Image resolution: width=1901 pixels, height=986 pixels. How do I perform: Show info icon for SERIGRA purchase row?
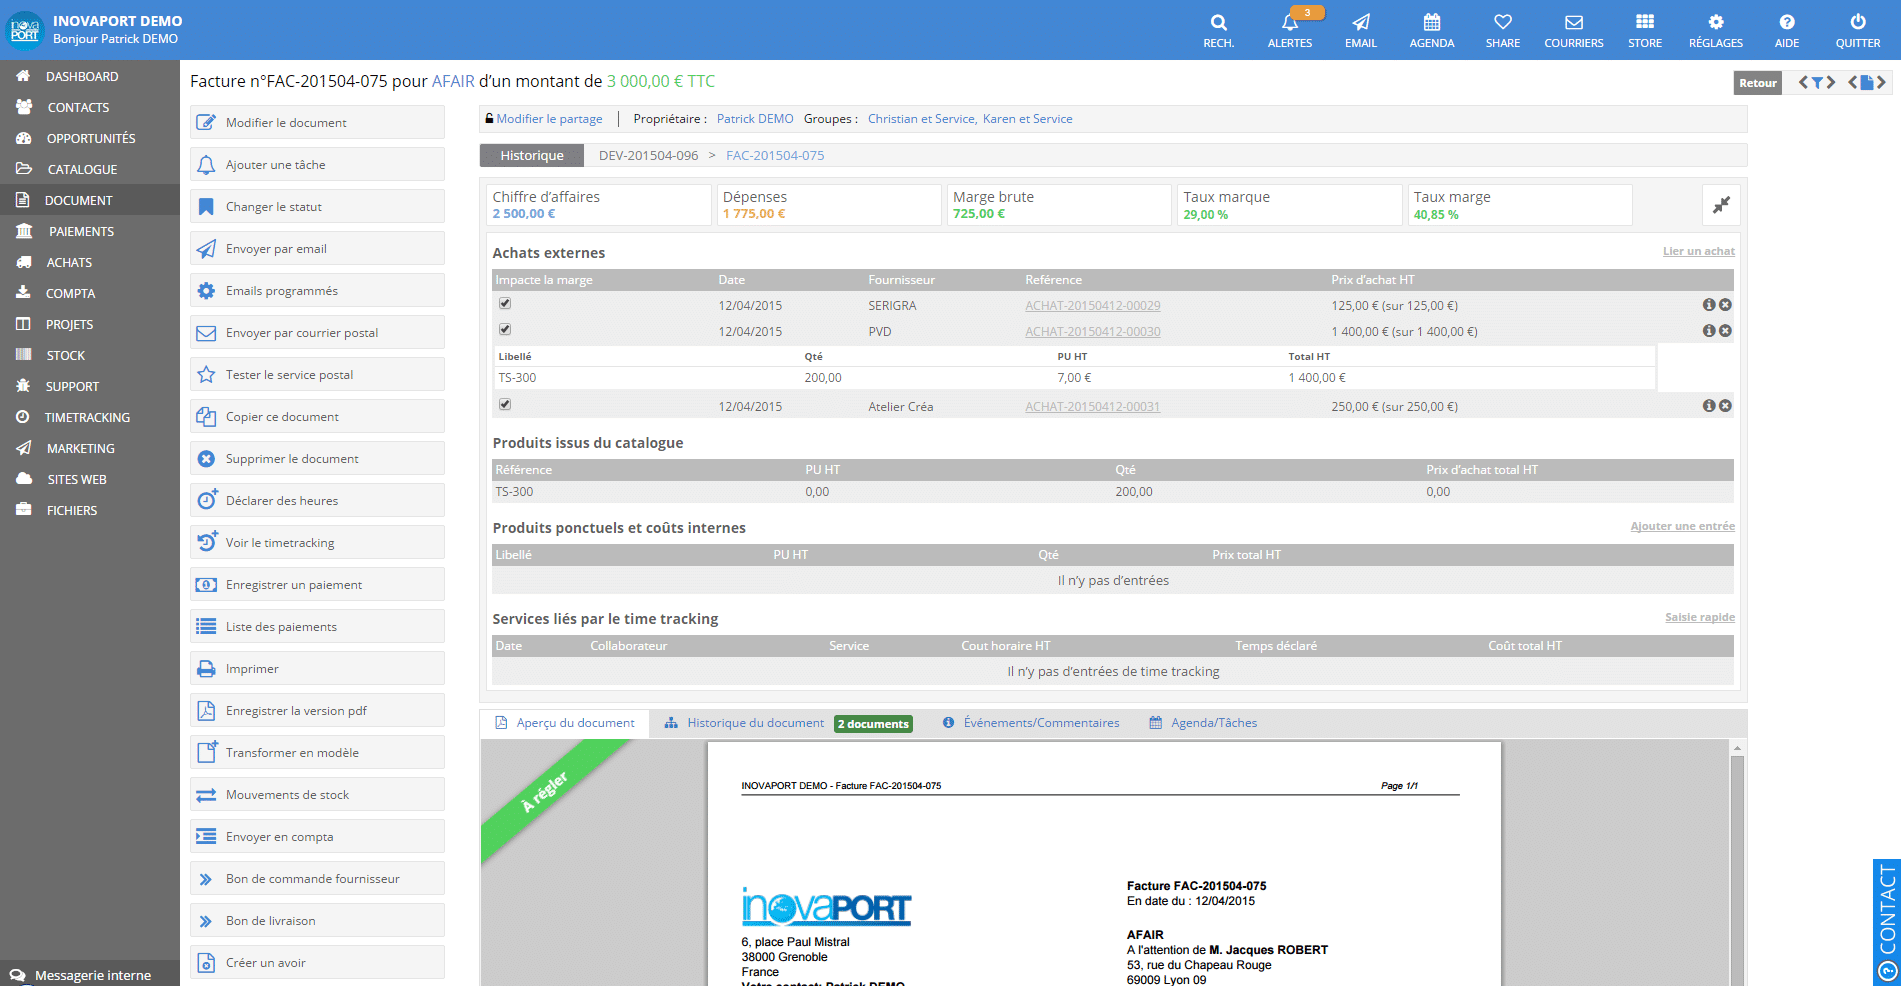pyautogui.click(x=1709, y=305)
